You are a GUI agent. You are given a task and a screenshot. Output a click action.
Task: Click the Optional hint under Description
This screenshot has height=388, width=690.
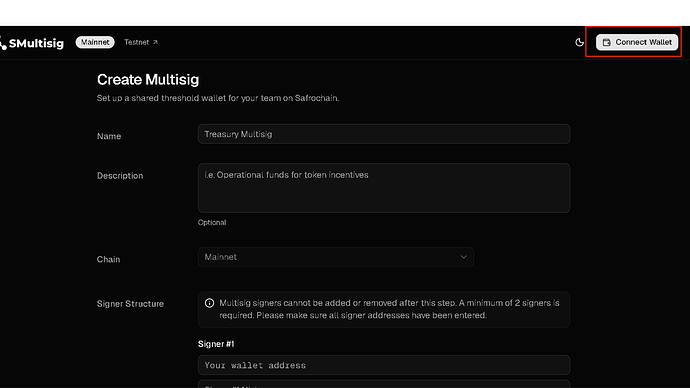point(212,223)
